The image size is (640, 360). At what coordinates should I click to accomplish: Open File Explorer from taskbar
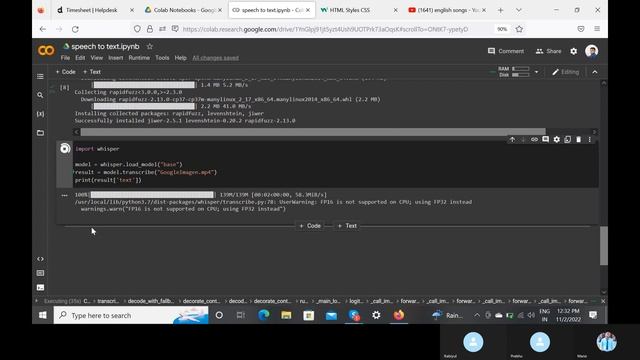tap(286, 315)
